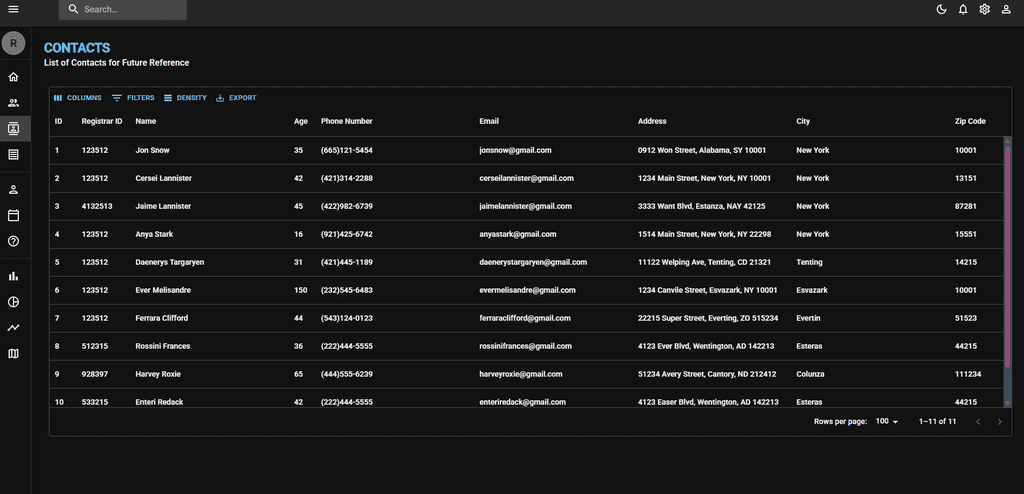The height and width of the screenshot is (494, 1024).
Task: Click address 1514 Main Street, New York
Action: 704,235
